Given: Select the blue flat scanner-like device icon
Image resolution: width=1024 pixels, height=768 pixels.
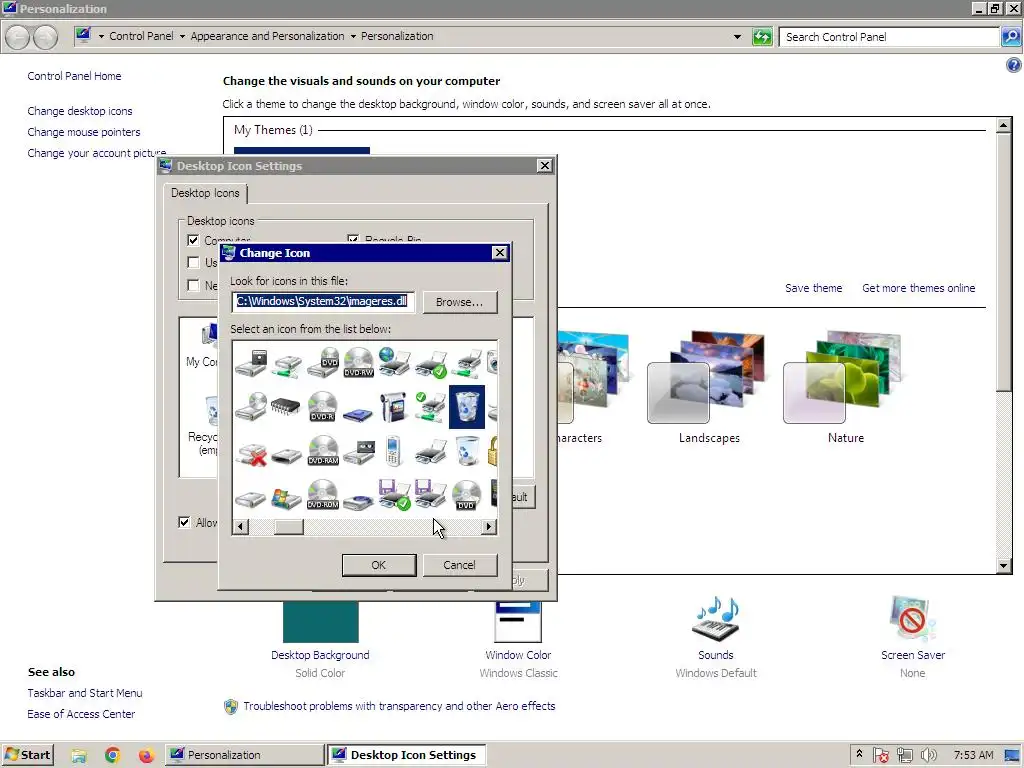Looking at the screenshot, I should [x=359, y=413].
